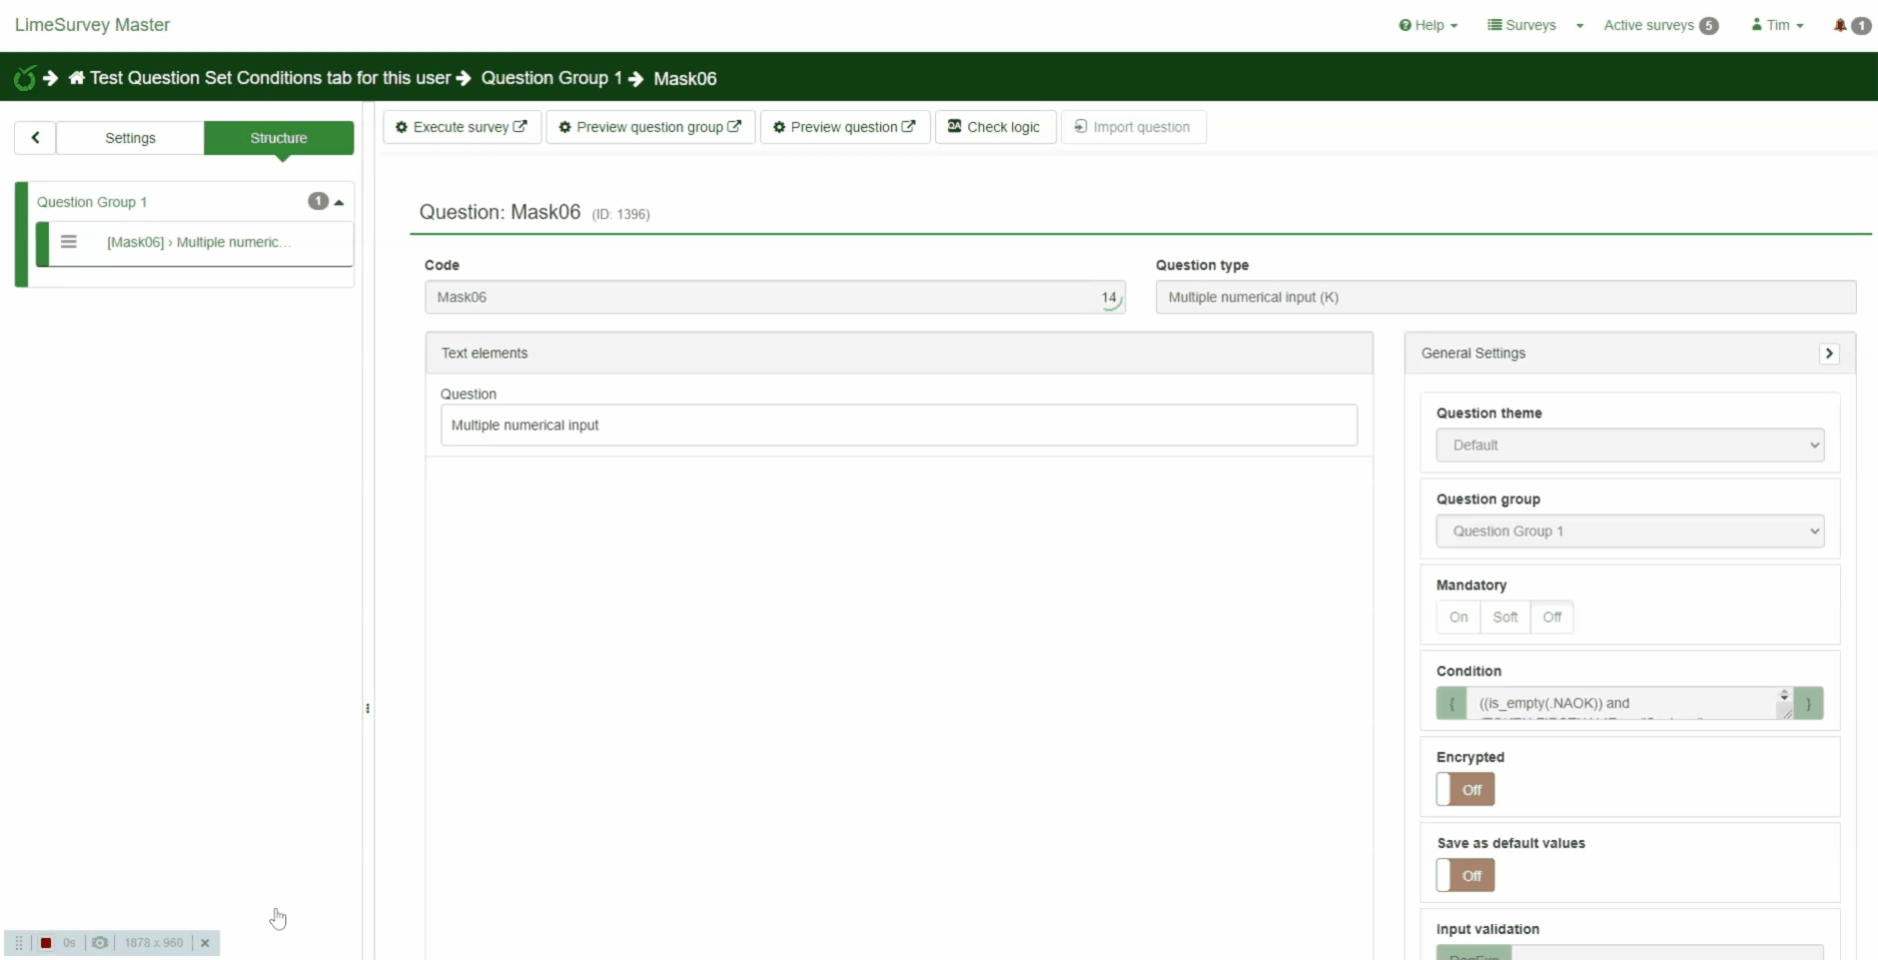Set Mandatory to Soft
This screenshot has height=960, width=1878.
[x=1505, y=617]
